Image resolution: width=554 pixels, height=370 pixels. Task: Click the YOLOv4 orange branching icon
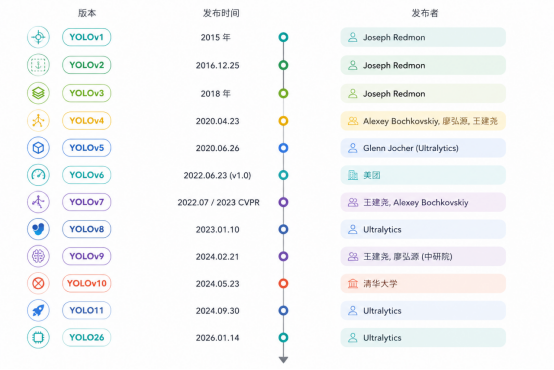(x=38, y=121)
